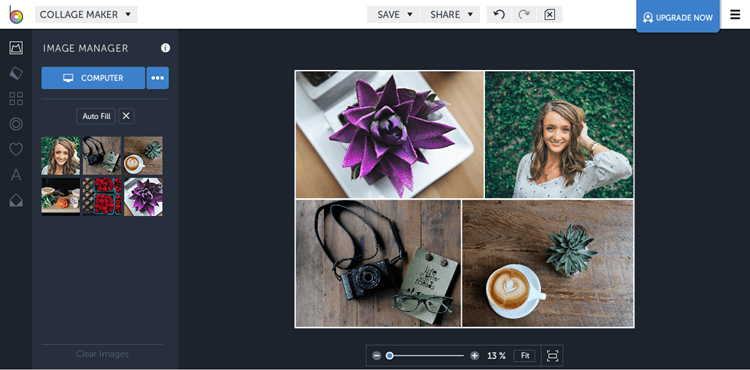Click the clear-canvas X box icon

[x=550, y=15]
